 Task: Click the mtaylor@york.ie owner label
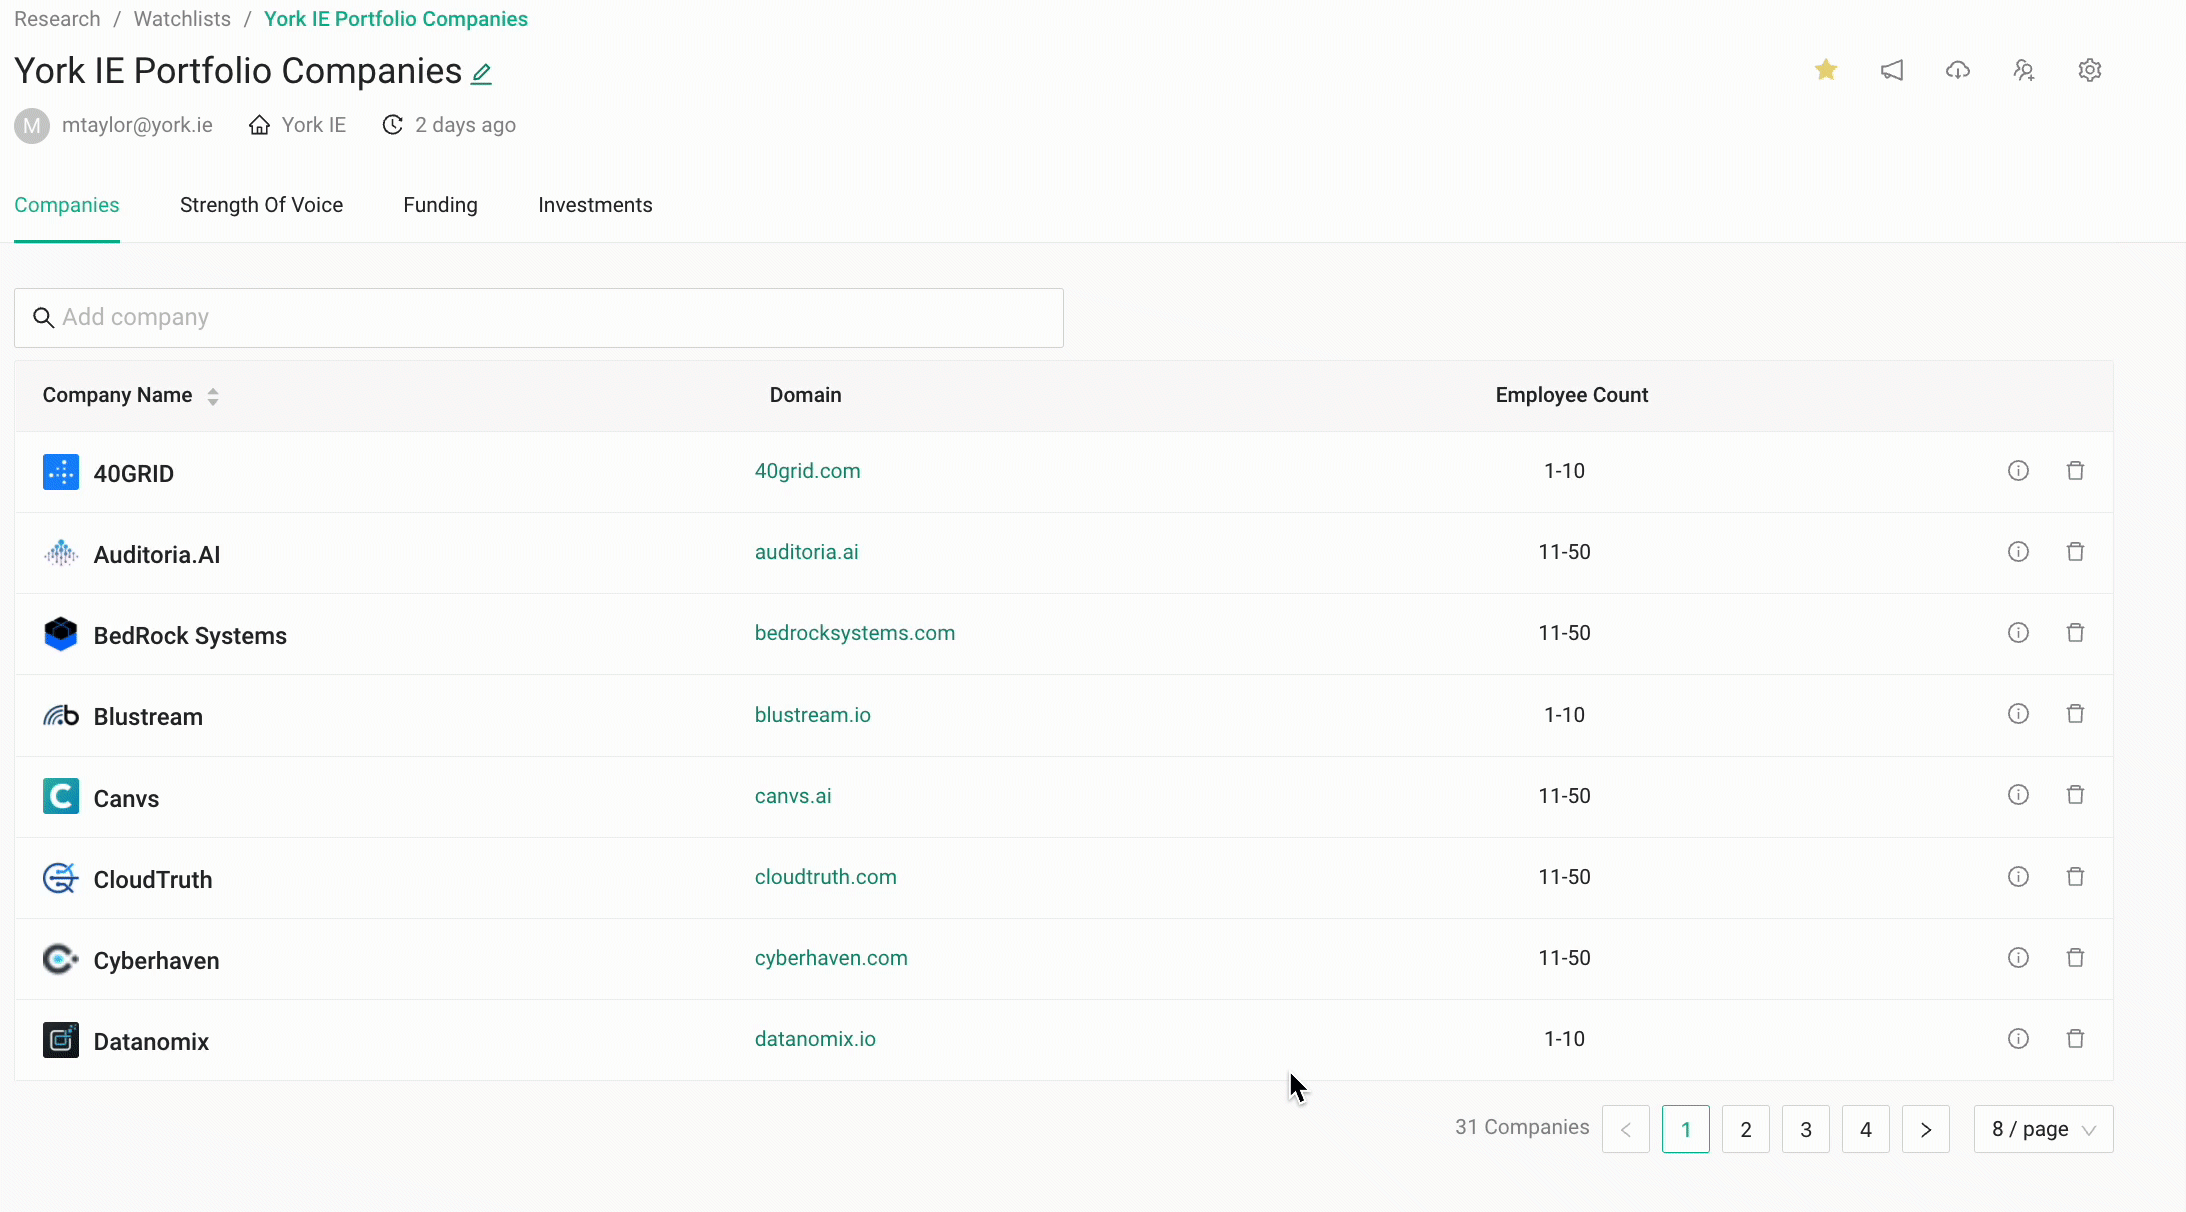click(x=137, y=125)
